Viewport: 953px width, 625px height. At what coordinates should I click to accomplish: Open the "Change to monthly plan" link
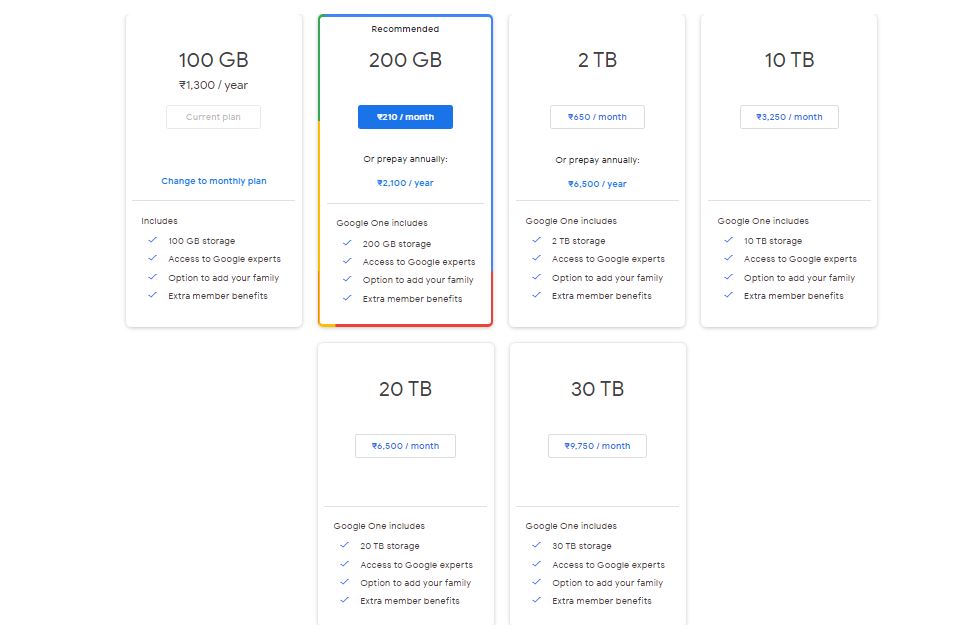tap(213, 181)
